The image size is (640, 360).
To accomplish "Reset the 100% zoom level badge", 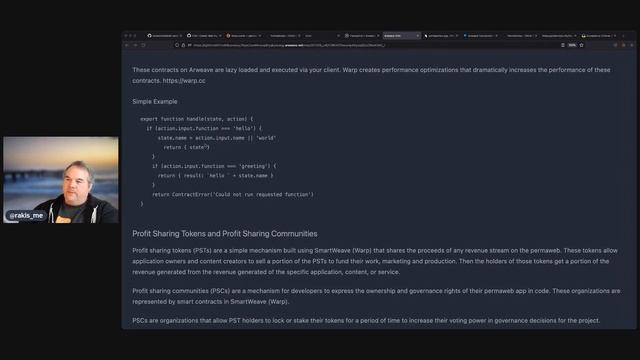I will tap(572, 45).
